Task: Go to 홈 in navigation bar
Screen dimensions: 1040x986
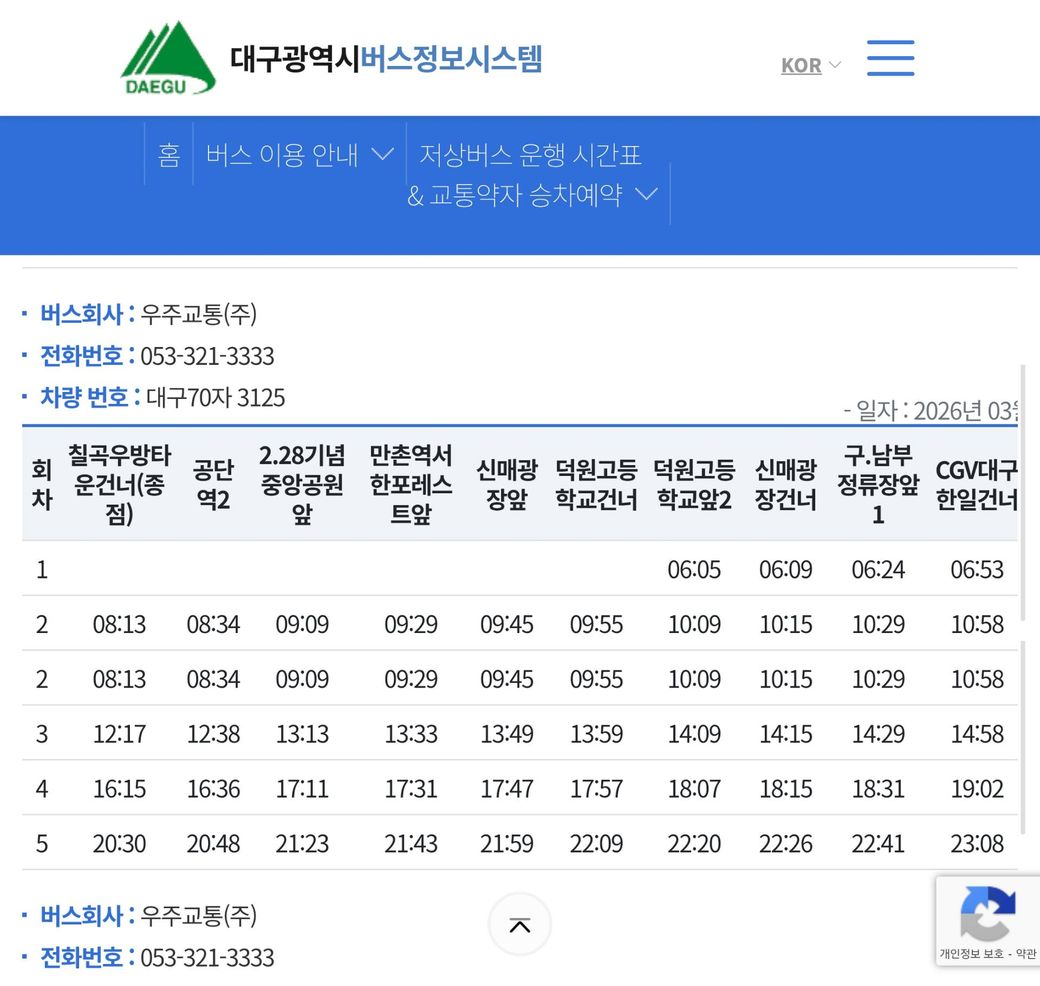Action: 169,155
